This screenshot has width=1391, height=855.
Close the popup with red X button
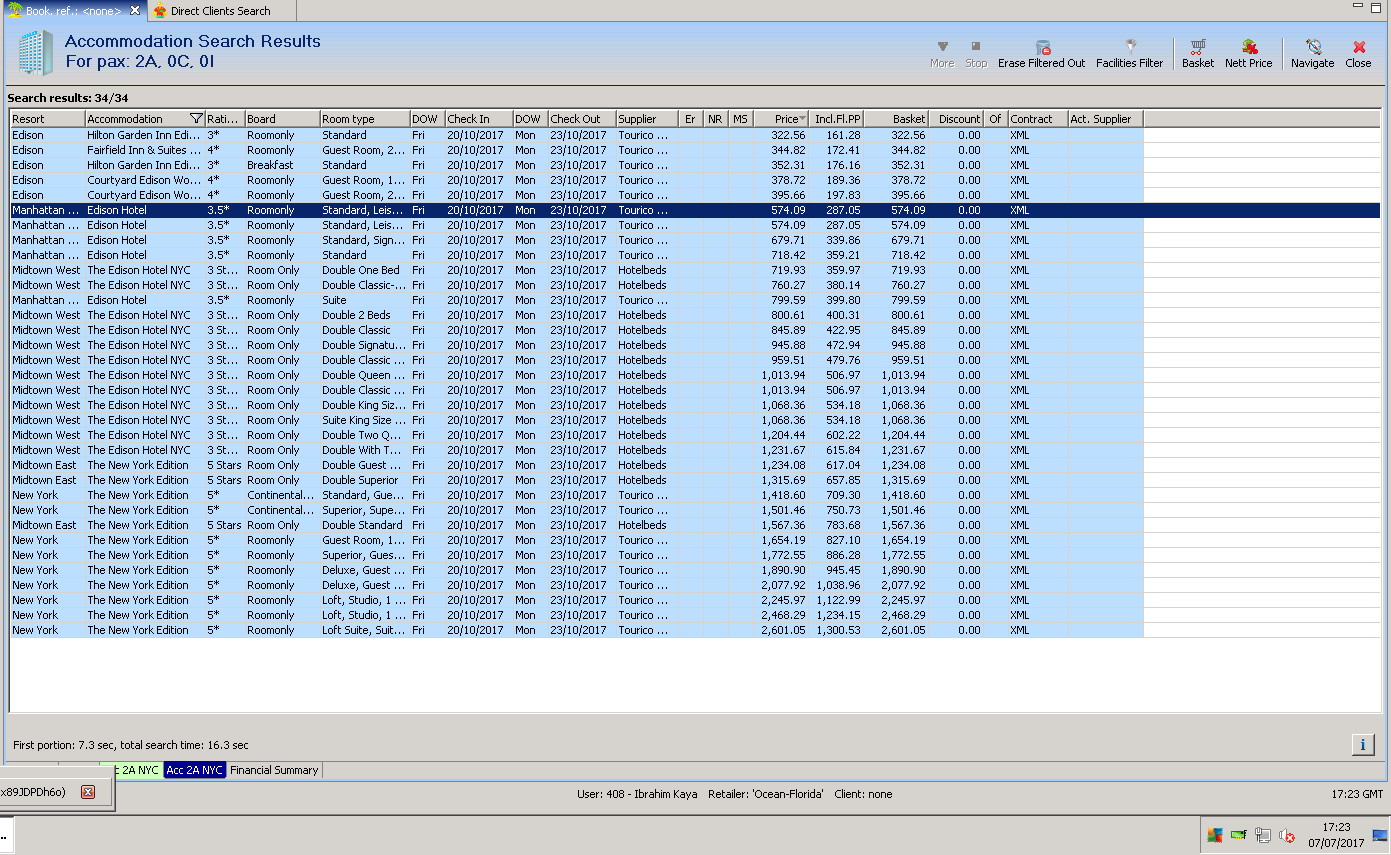87,792
